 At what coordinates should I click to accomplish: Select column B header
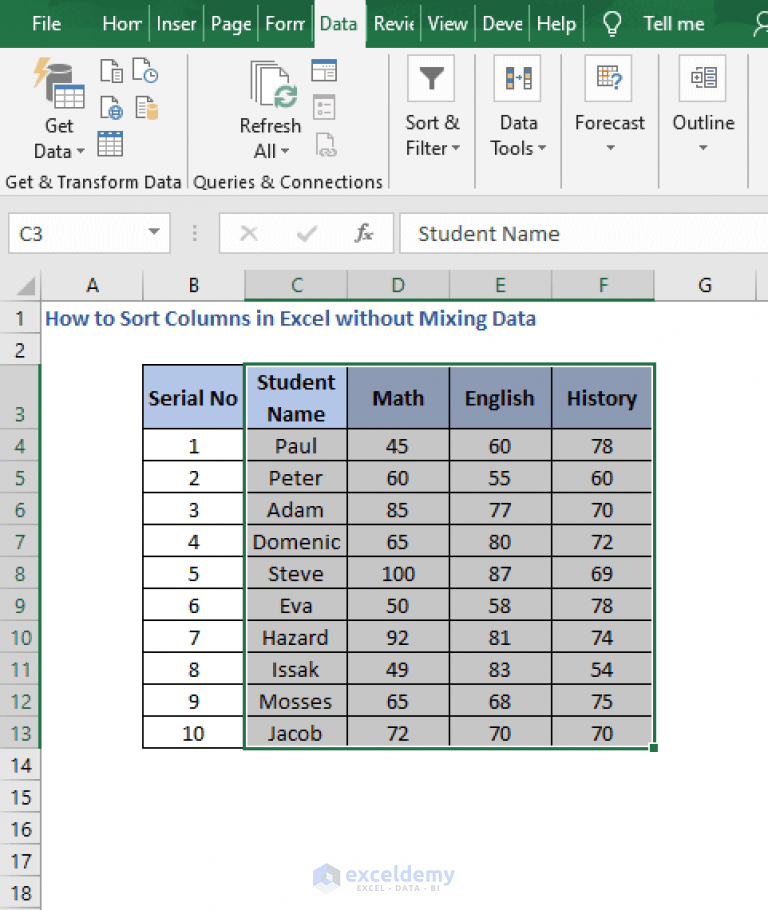tap(193, 286)
